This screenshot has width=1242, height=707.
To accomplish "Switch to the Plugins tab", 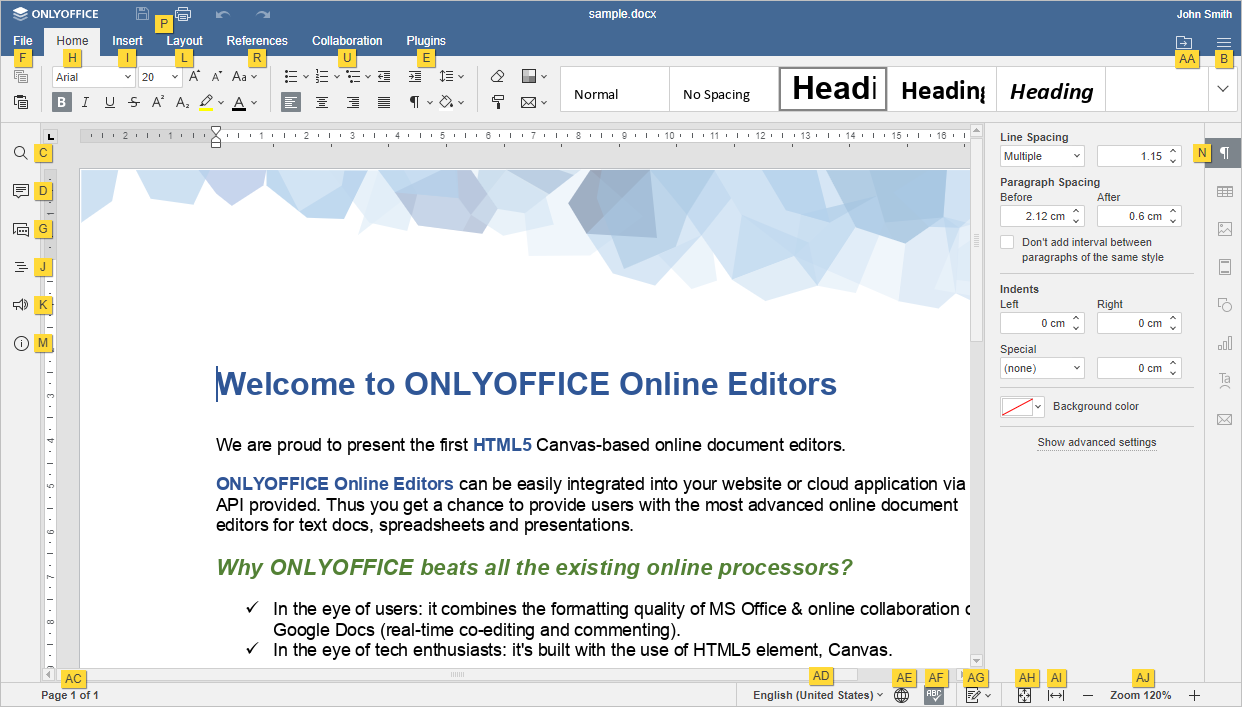I will (x=426, y=41).
